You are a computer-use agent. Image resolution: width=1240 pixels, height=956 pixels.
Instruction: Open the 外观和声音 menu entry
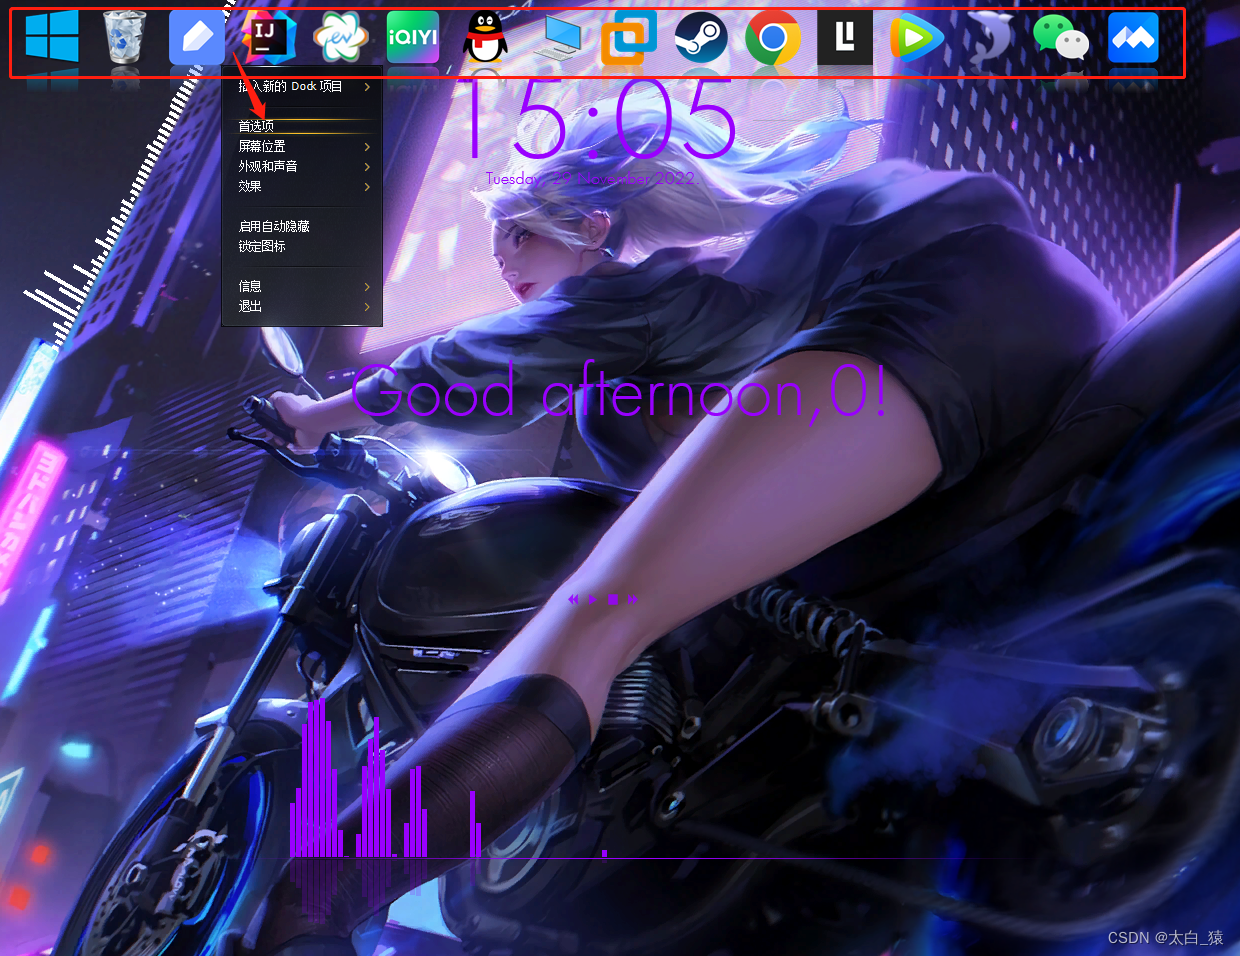302,167
